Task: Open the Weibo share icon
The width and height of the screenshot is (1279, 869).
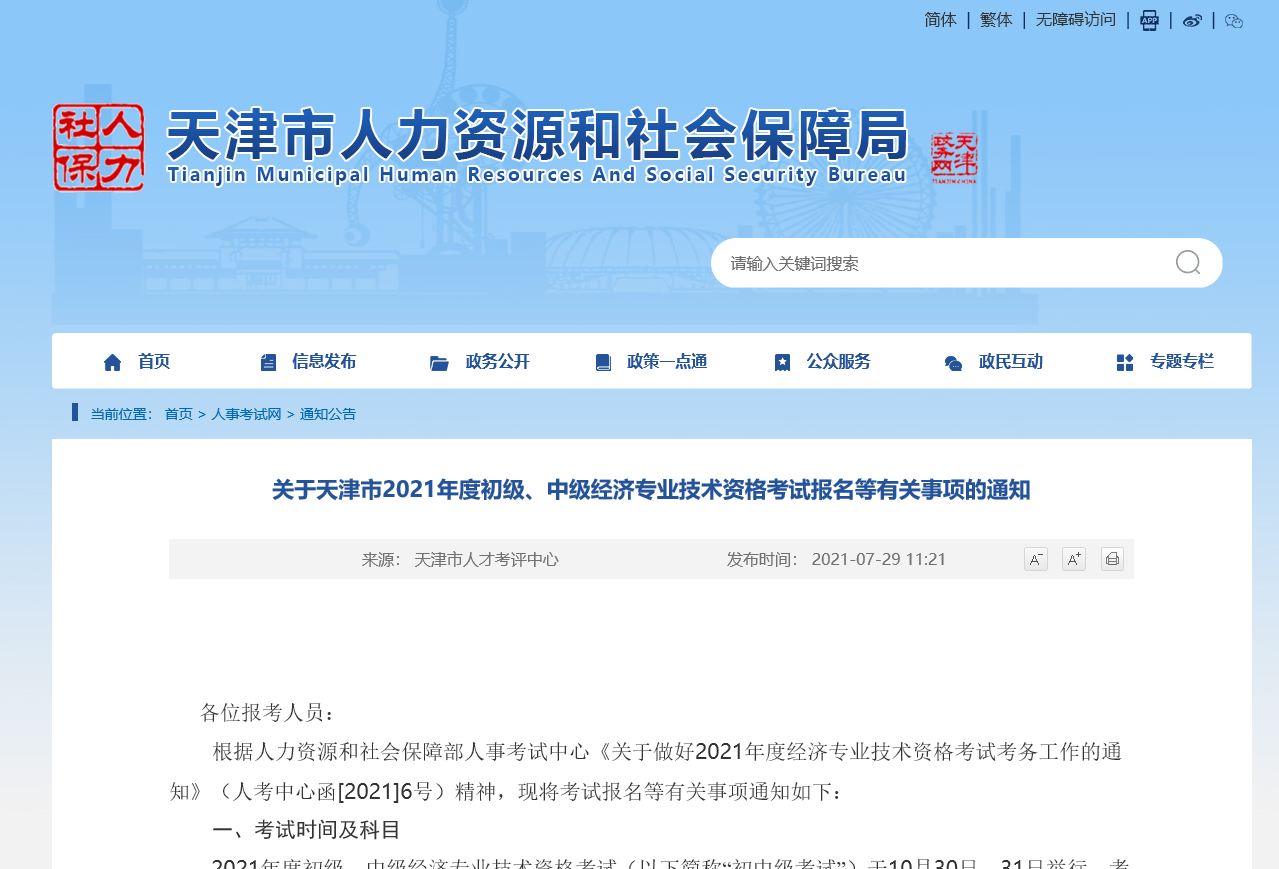Action: click(1190, 20)
